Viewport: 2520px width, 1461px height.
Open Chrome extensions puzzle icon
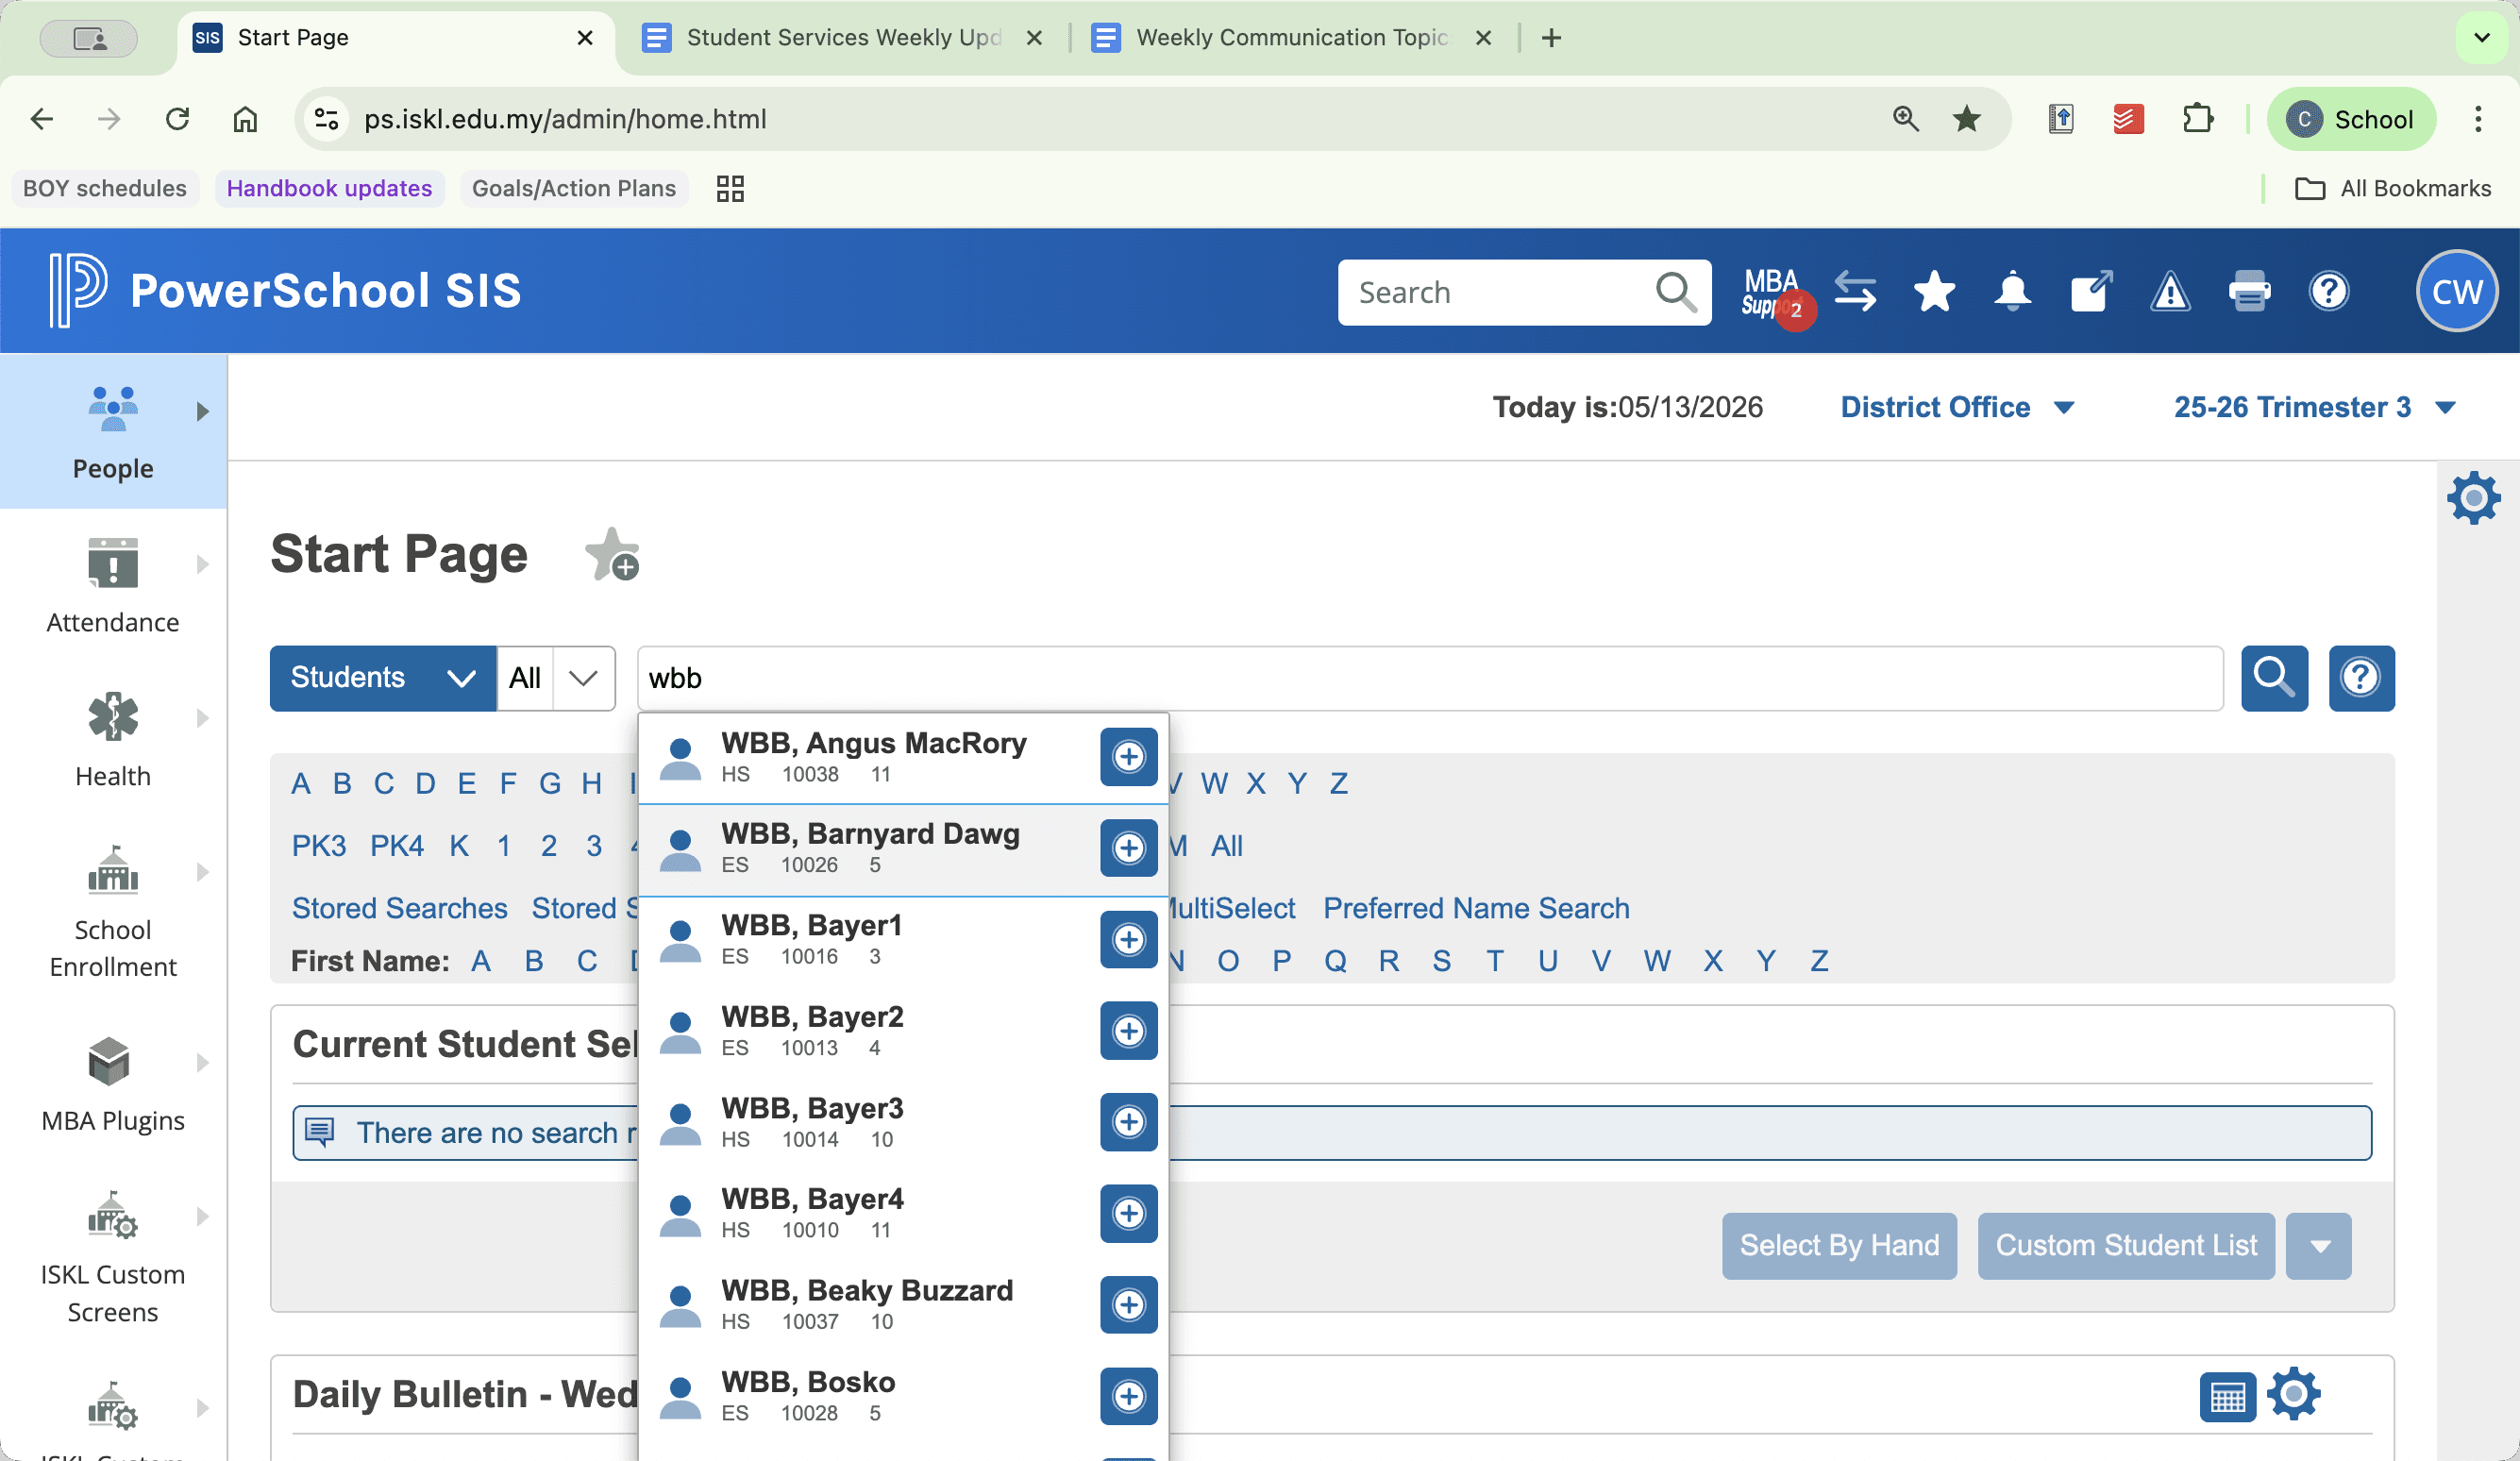click(x=2197, y=119)
